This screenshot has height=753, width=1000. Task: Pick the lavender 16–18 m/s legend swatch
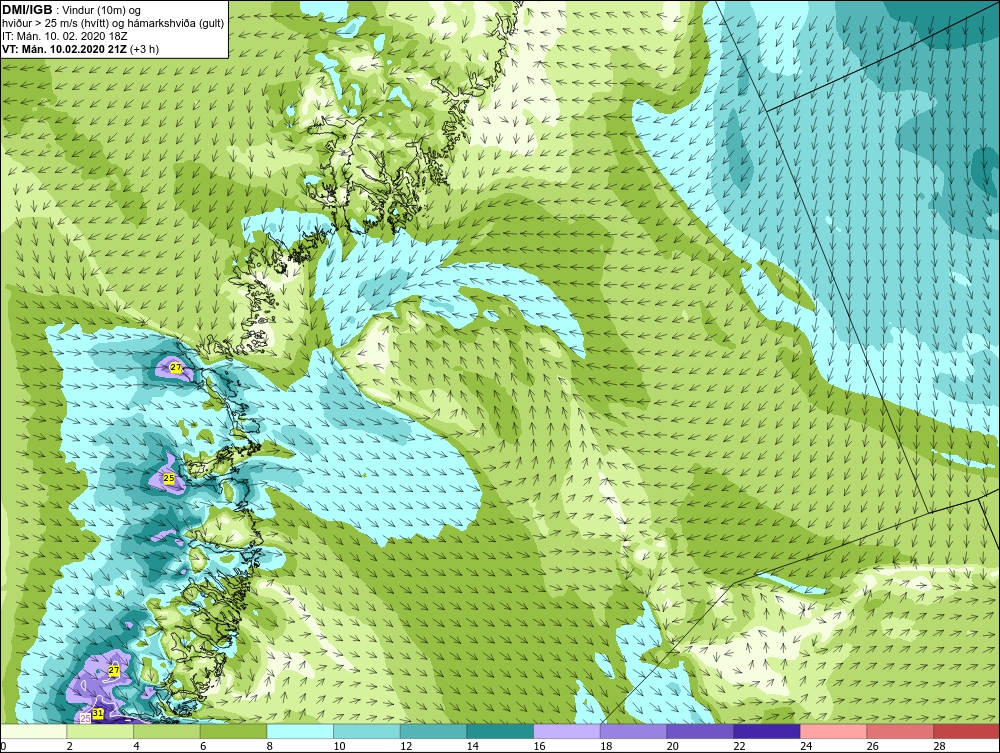tap(566, 731)
